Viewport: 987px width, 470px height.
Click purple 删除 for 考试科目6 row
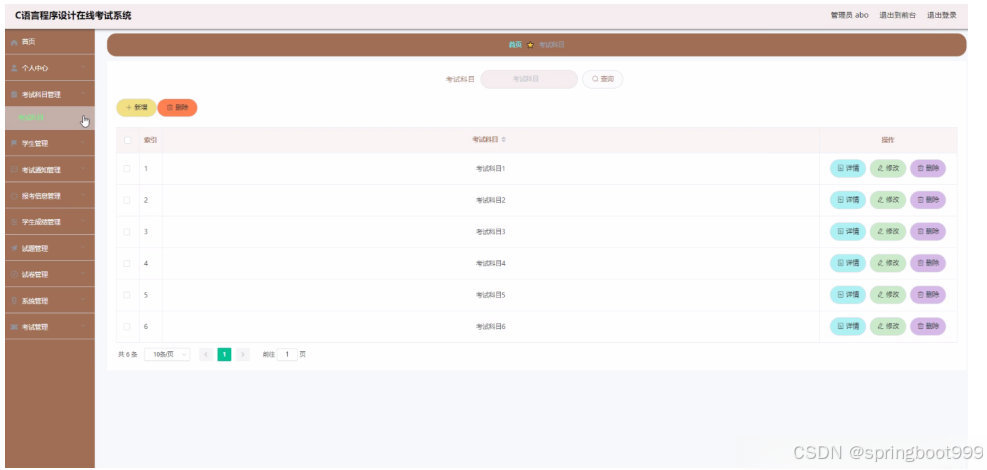click(x=928, y=327)
